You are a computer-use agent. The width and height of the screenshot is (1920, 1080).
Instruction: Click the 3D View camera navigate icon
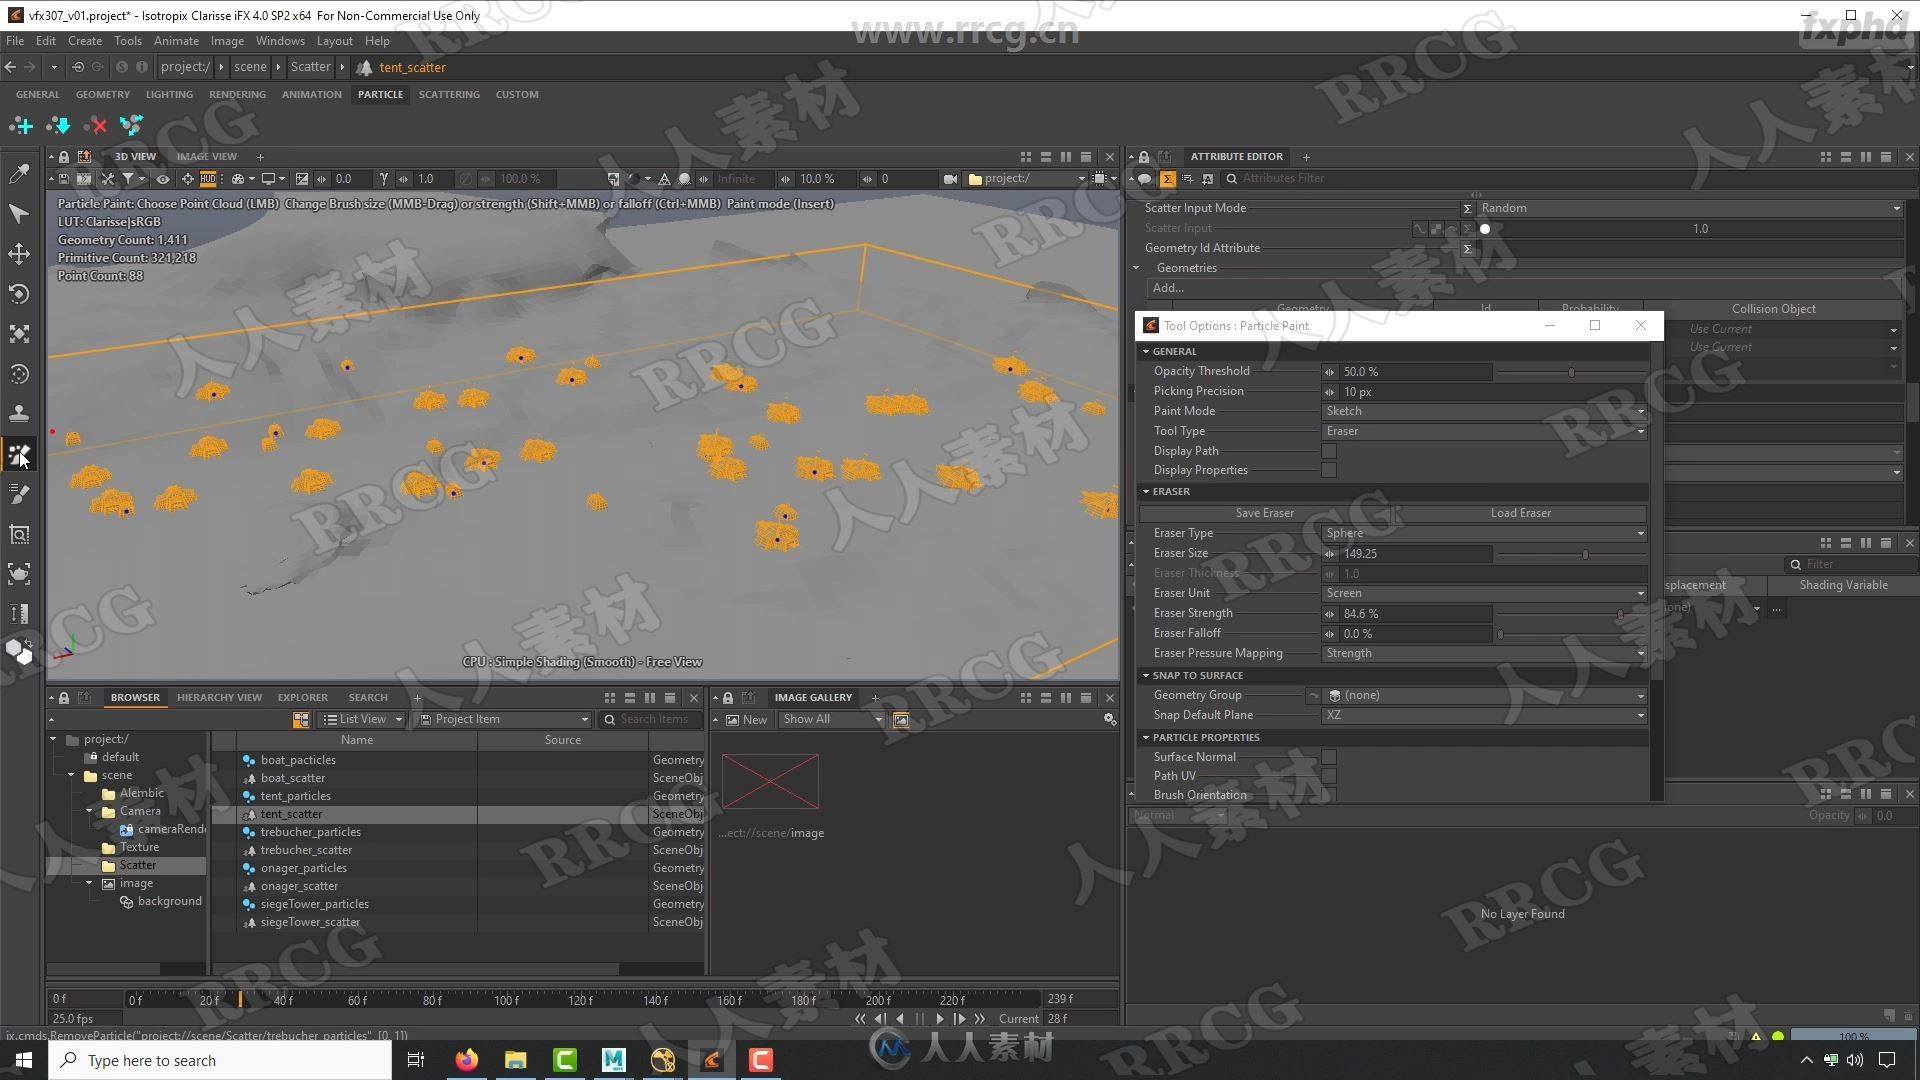click(949, 178)
